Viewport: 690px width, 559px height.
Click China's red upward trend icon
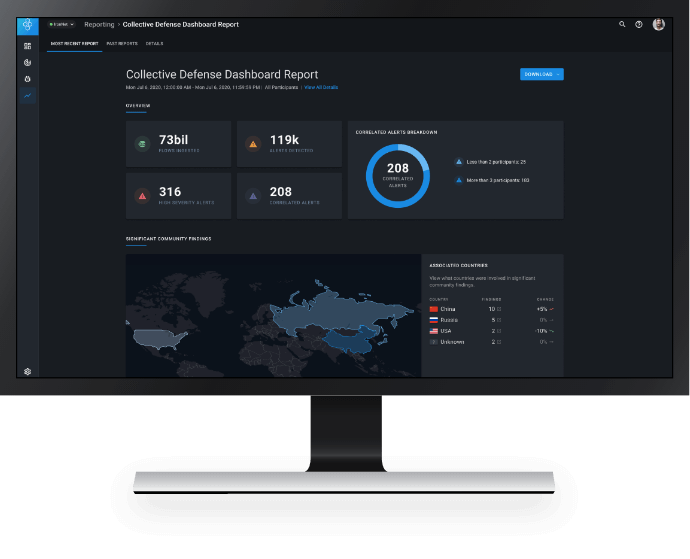pyautogui.click(x=551, y=309)
